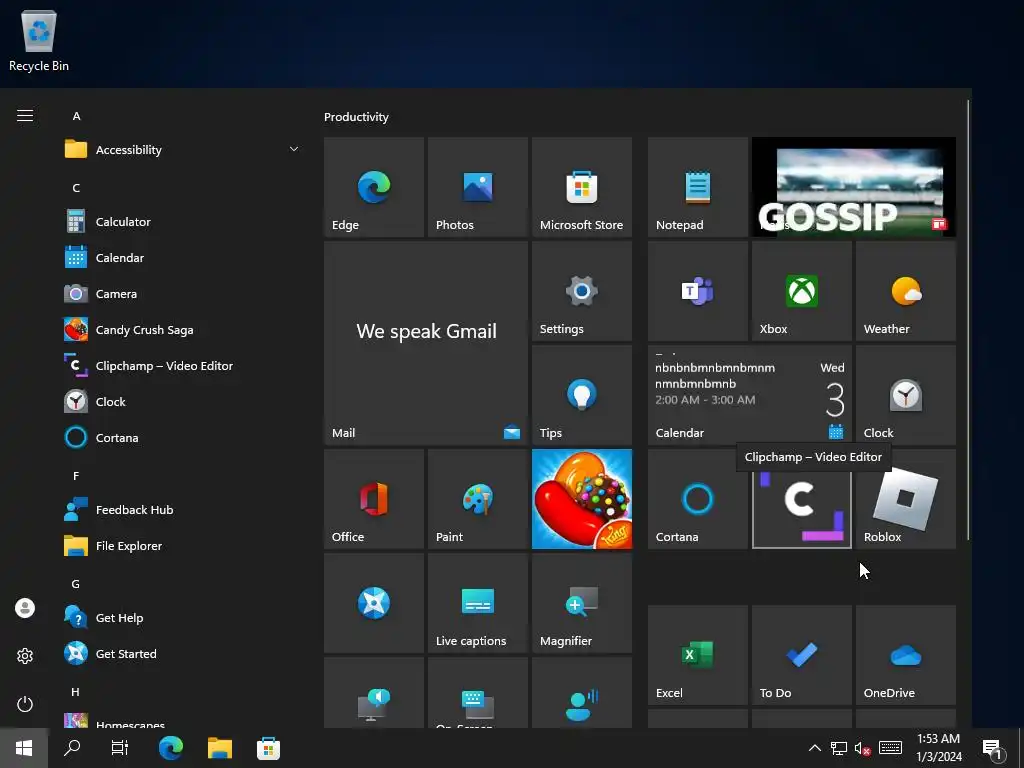Select the letter F section header

pos(76,476)
